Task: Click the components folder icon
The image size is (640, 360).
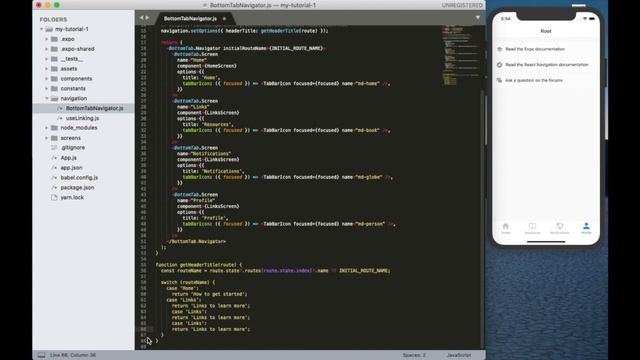Action: click(x=54, y=78)
